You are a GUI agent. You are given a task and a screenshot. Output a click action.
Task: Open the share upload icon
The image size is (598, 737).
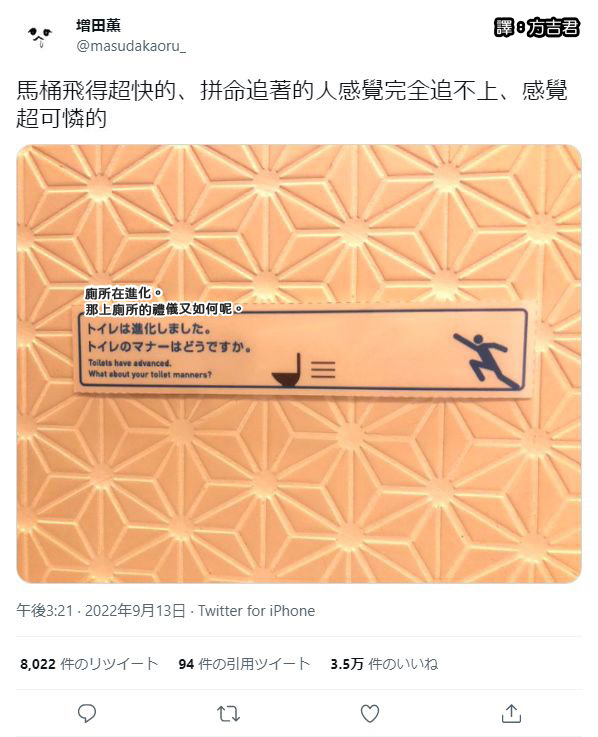[x=511, y=713]
